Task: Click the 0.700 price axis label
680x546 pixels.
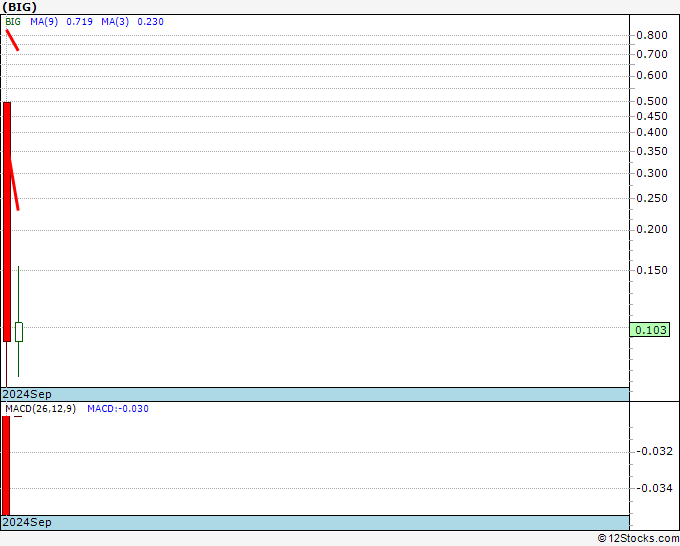Action: pyautogui.click(x=652, y=54)
